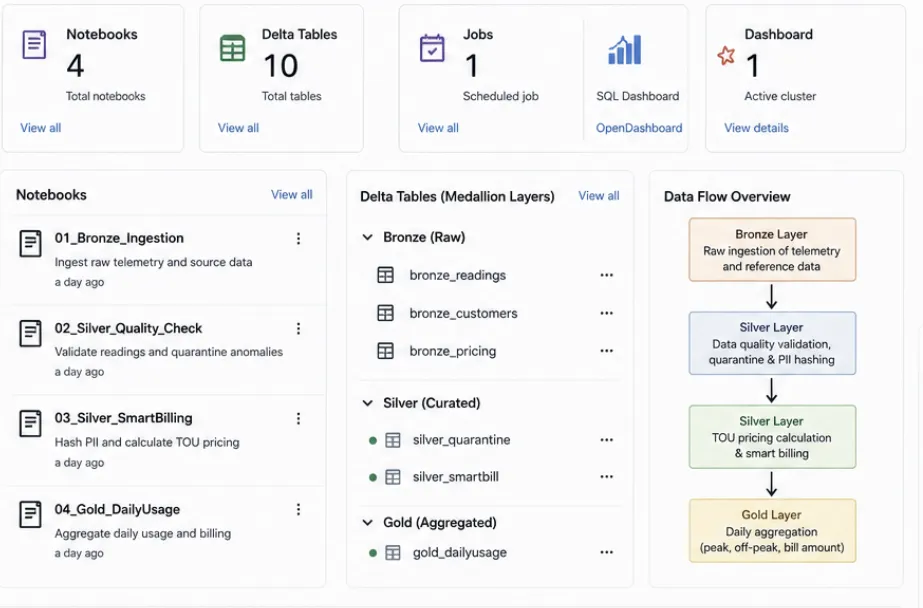Click the Silver Layer data quality validation box
The height and width of the screenshot is (608, 923).
point(772,343)
